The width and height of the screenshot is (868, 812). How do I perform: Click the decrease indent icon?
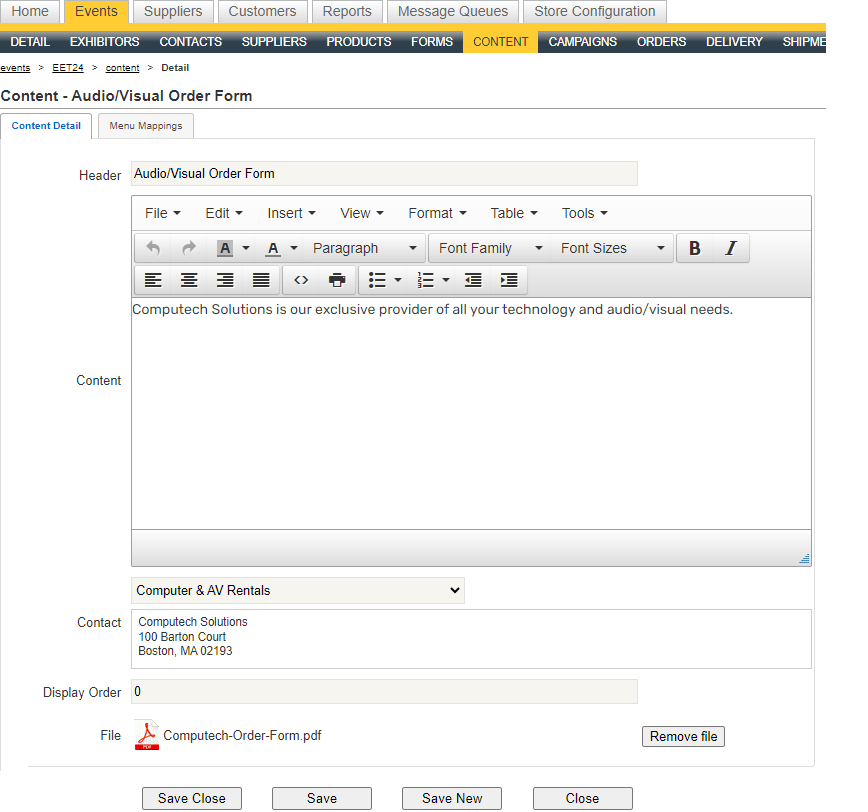(x=473, y=280)
